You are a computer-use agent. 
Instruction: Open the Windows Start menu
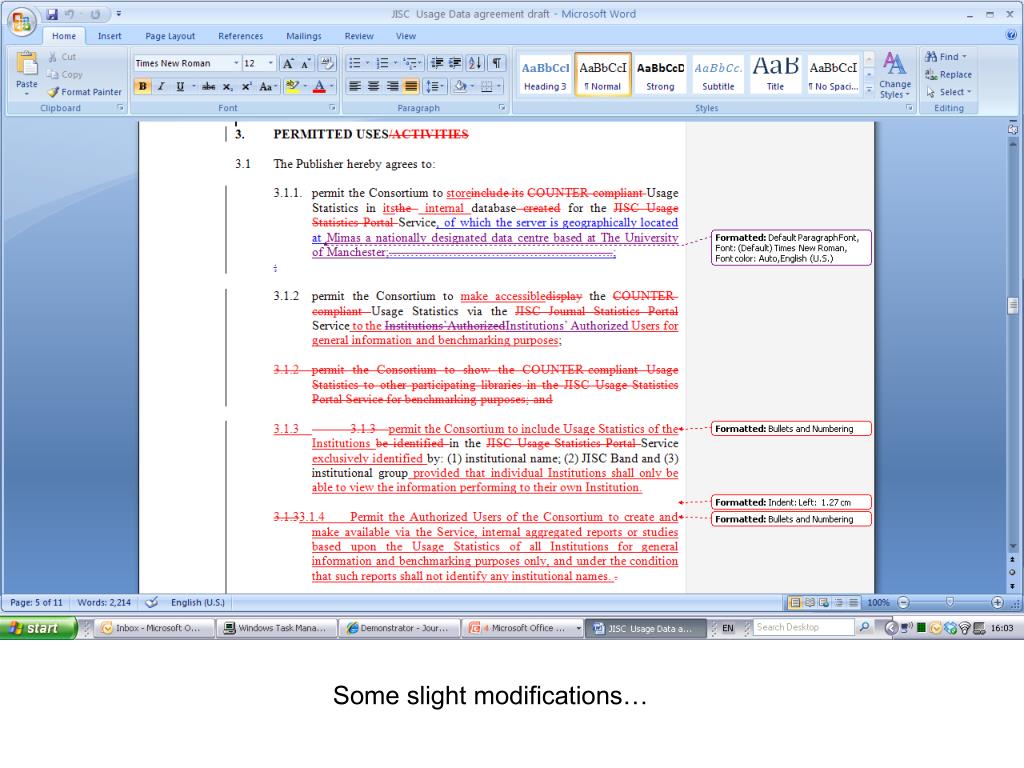tap(37, 628)
